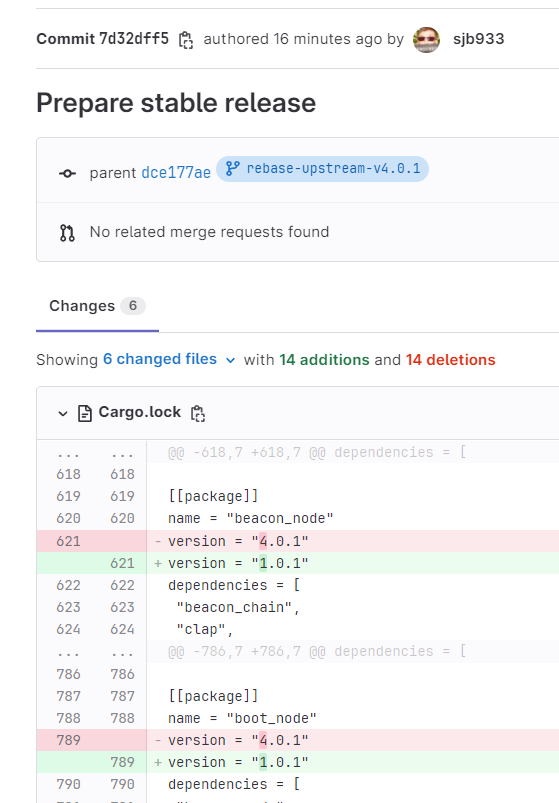Select old line number 621

tap(69, 541)
